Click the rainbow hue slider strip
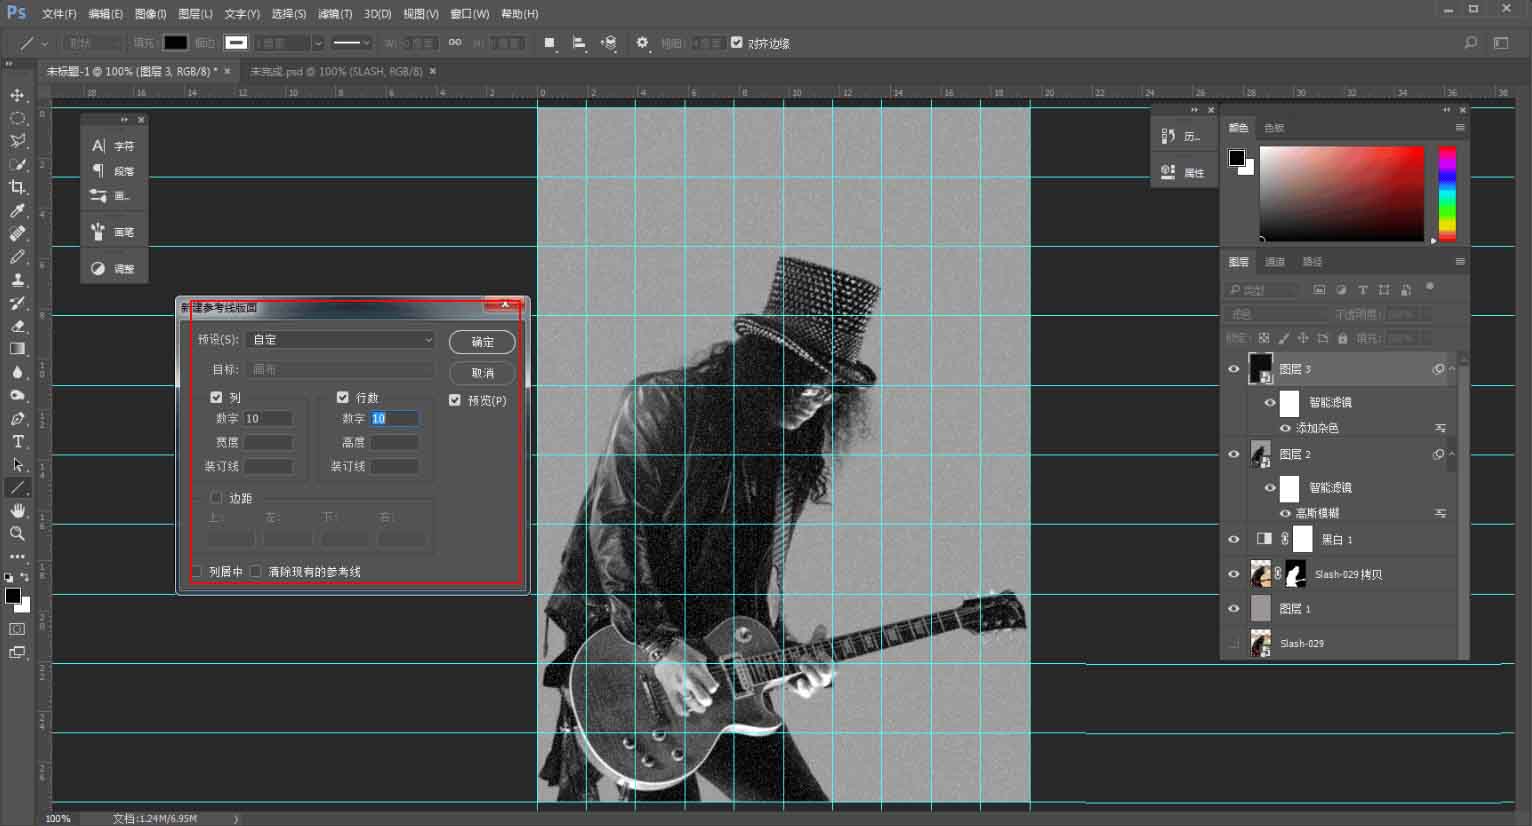The image size is (1532, 826). [1447, 194]
